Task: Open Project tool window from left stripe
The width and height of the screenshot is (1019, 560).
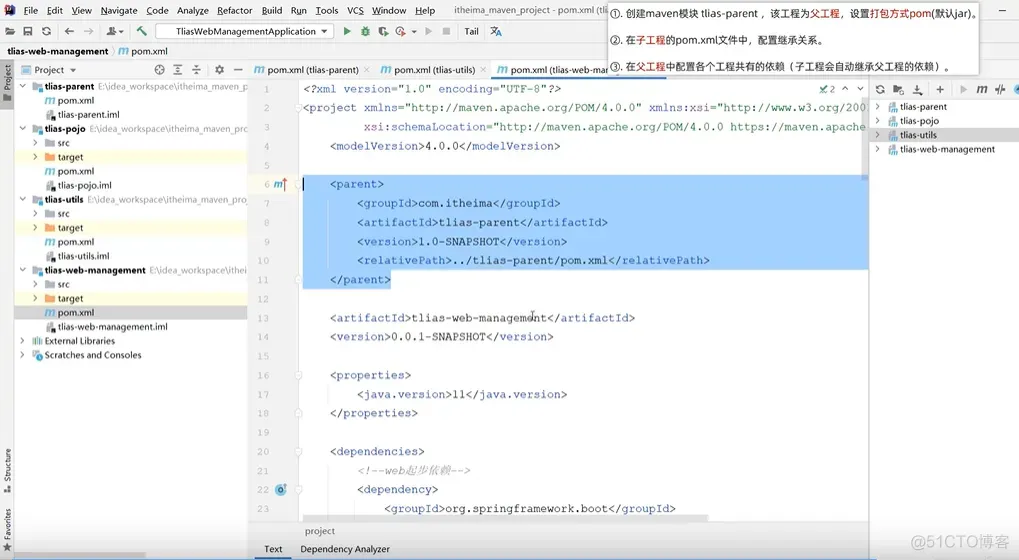Action: click(x=7, y=83)
